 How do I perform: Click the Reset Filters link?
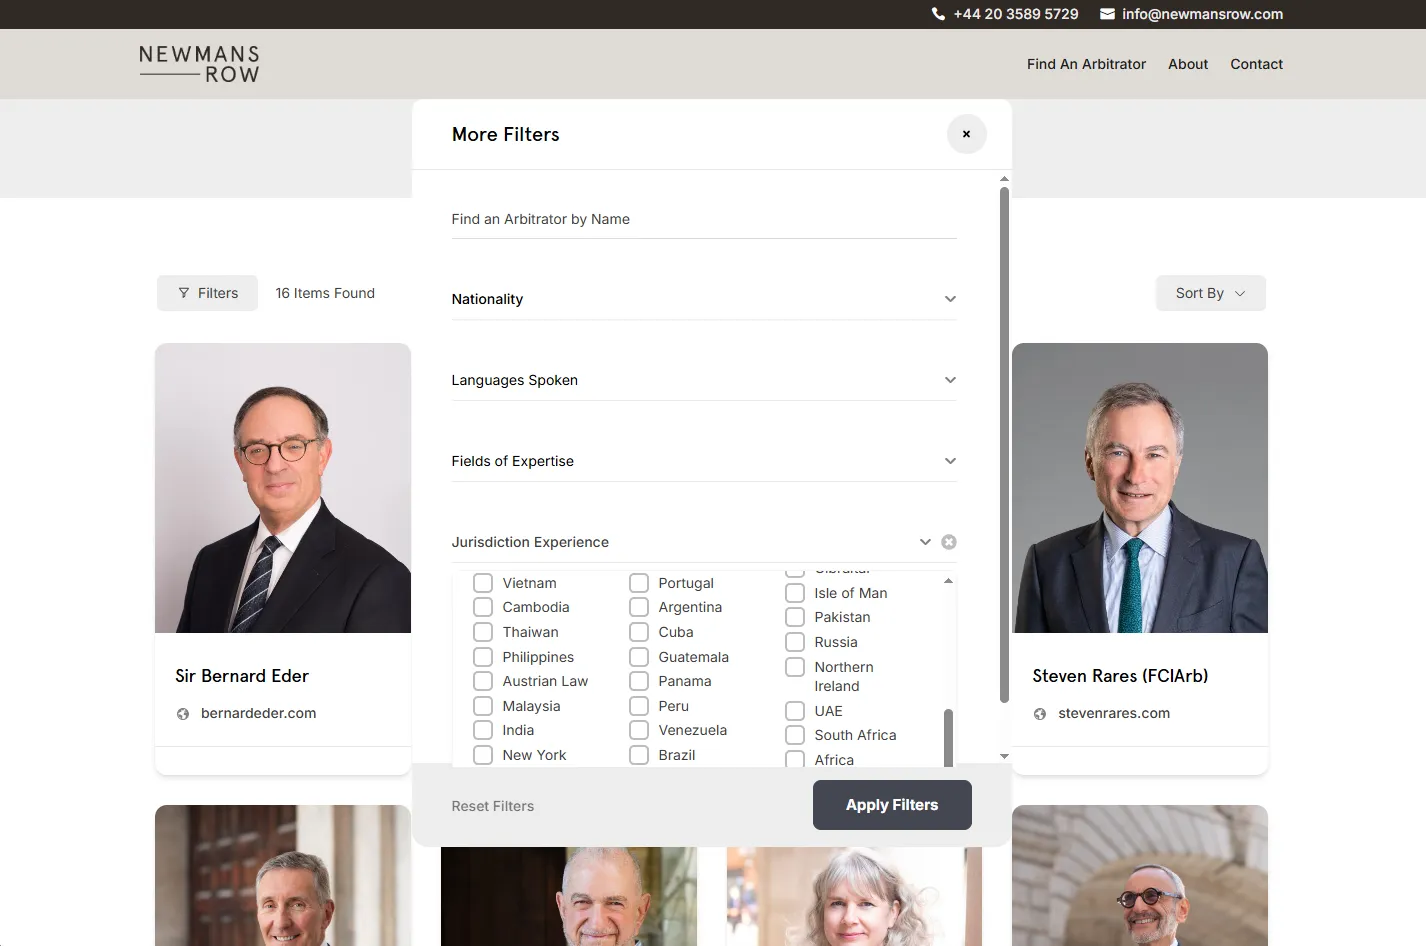(493, 806)
